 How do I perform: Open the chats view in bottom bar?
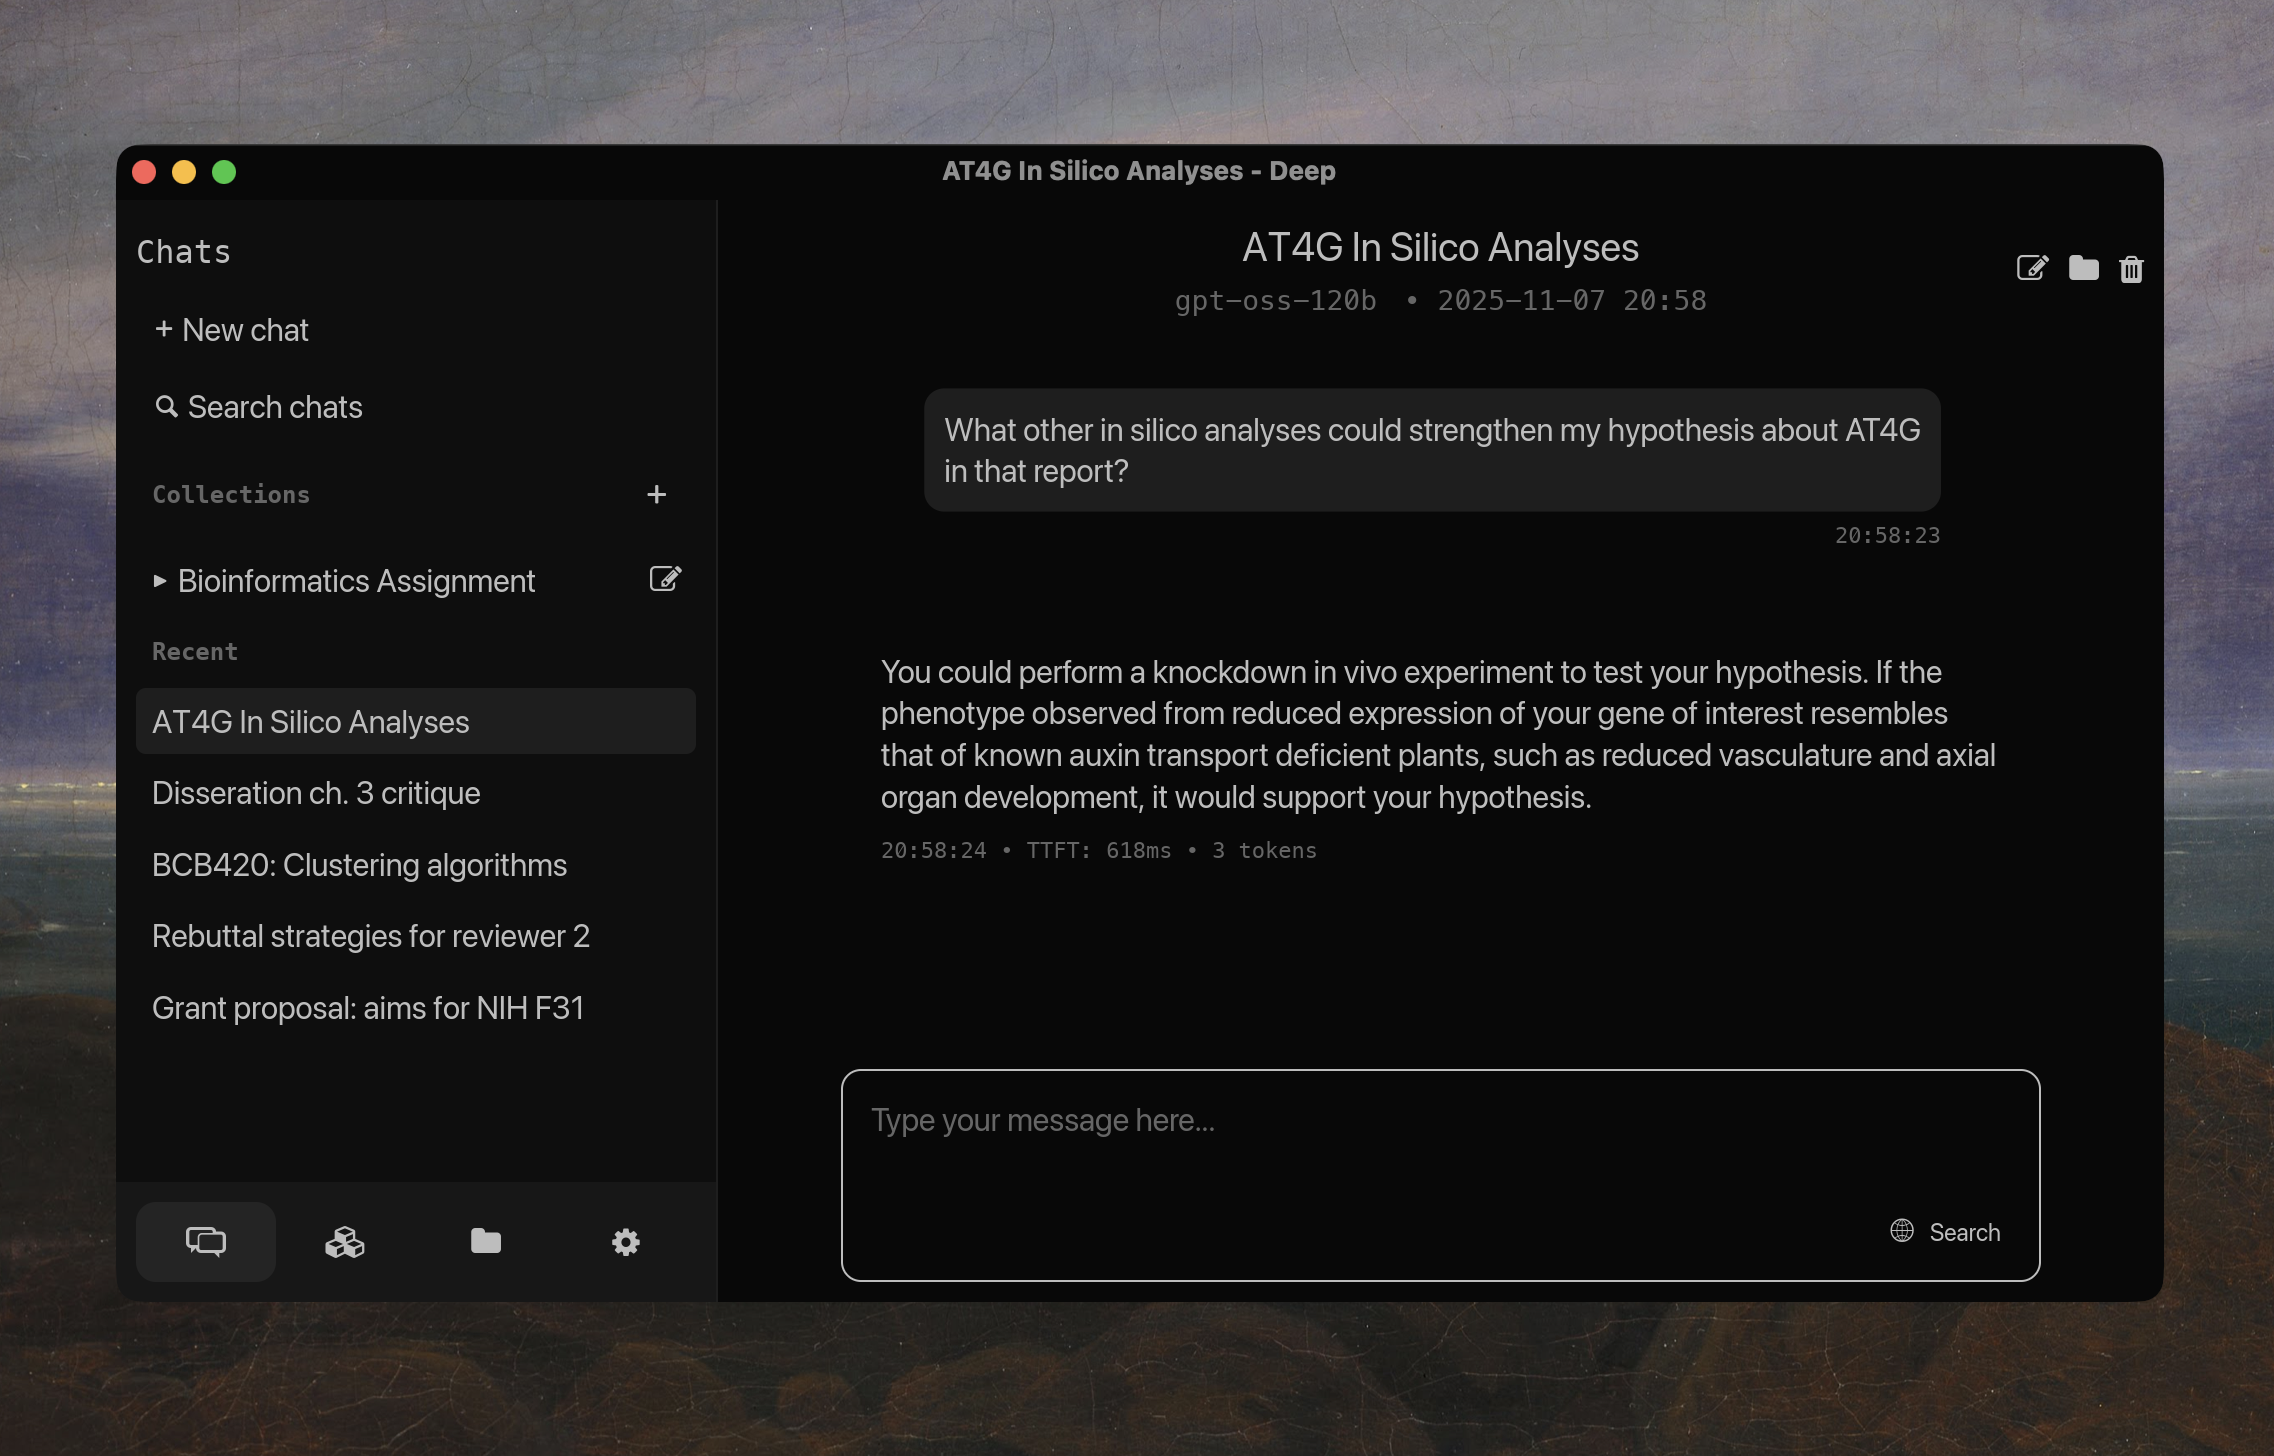click(x=206, y=1242)
